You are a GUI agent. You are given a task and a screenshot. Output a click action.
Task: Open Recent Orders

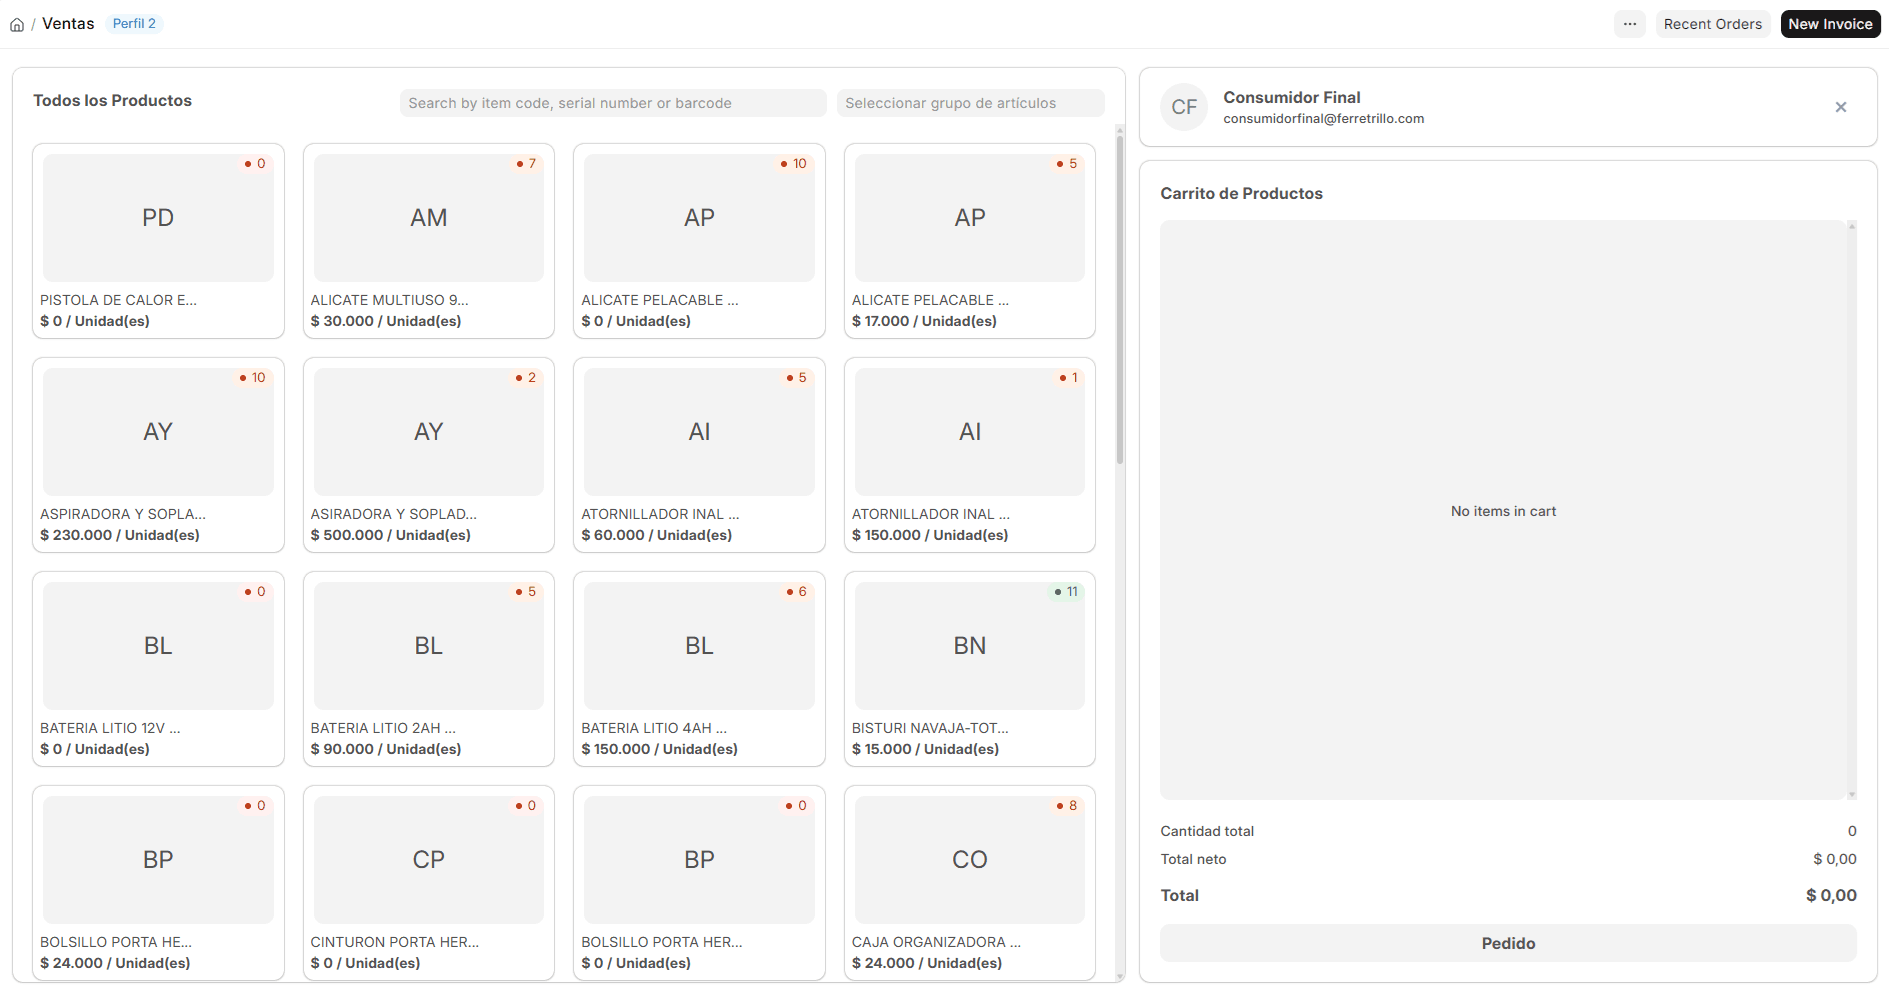click(1712, 24)
